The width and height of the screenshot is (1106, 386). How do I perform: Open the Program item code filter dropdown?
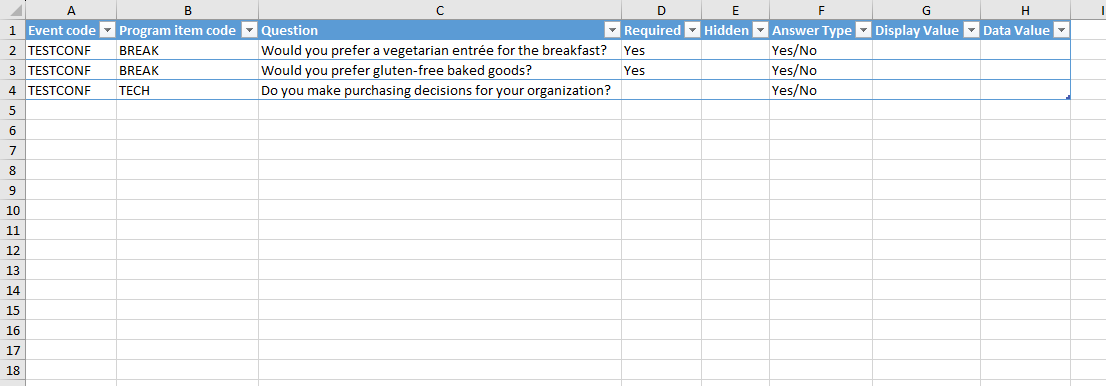[x=249, y=30]
